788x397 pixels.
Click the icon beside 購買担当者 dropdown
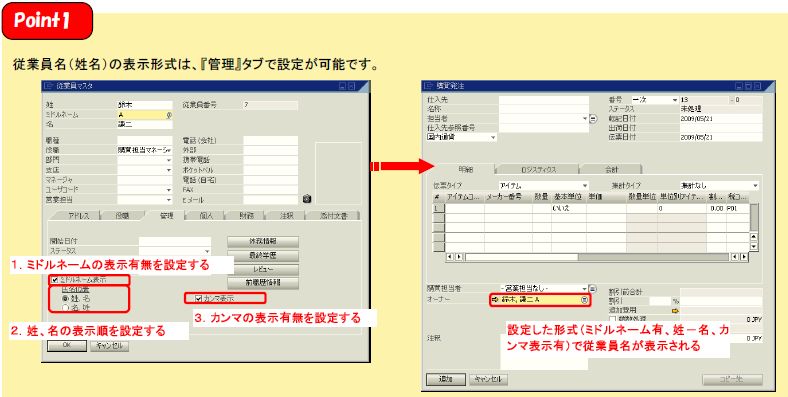[593, 289]
